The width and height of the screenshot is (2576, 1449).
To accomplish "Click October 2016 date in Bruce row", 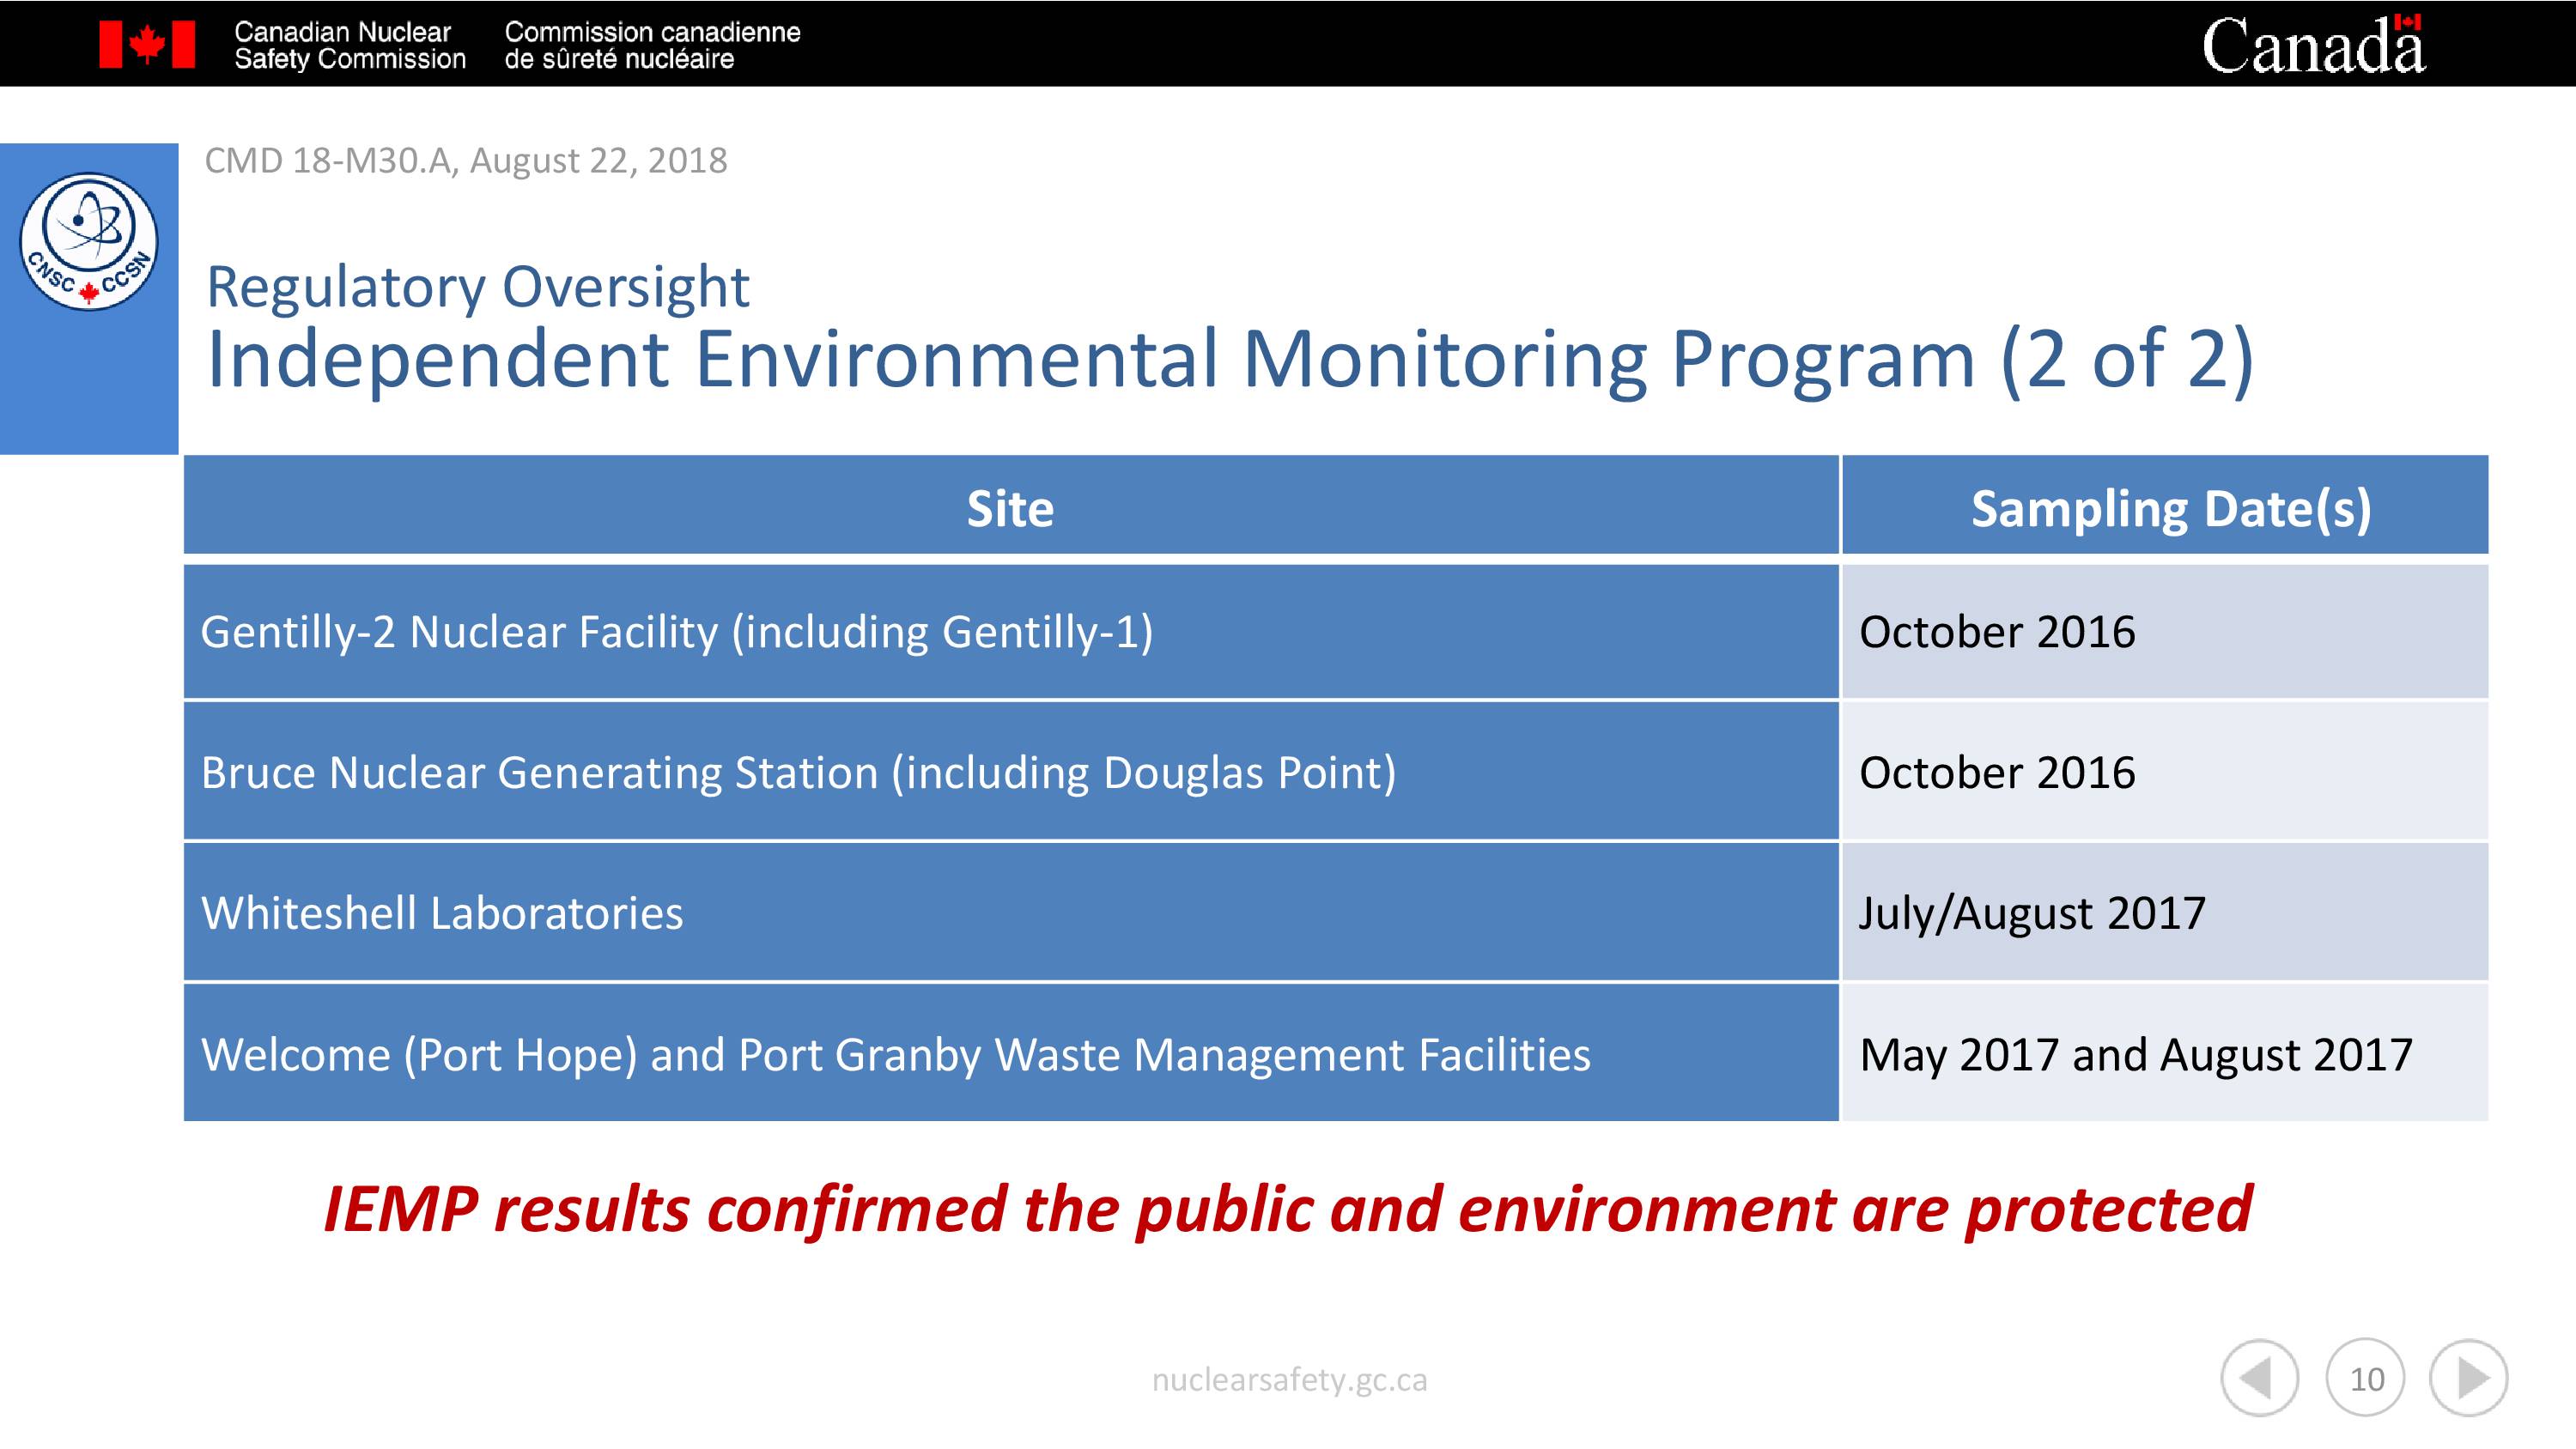I will [x=2165, y=771].
